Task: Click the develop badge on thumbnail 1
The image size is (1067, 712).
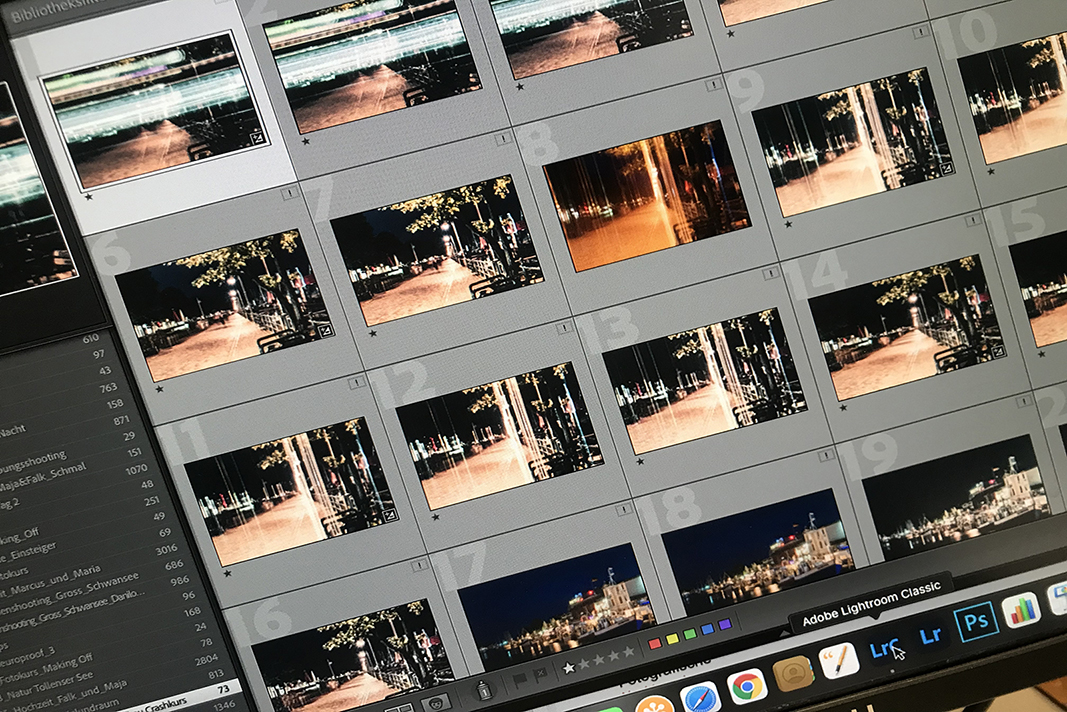Action: point(257,138)
